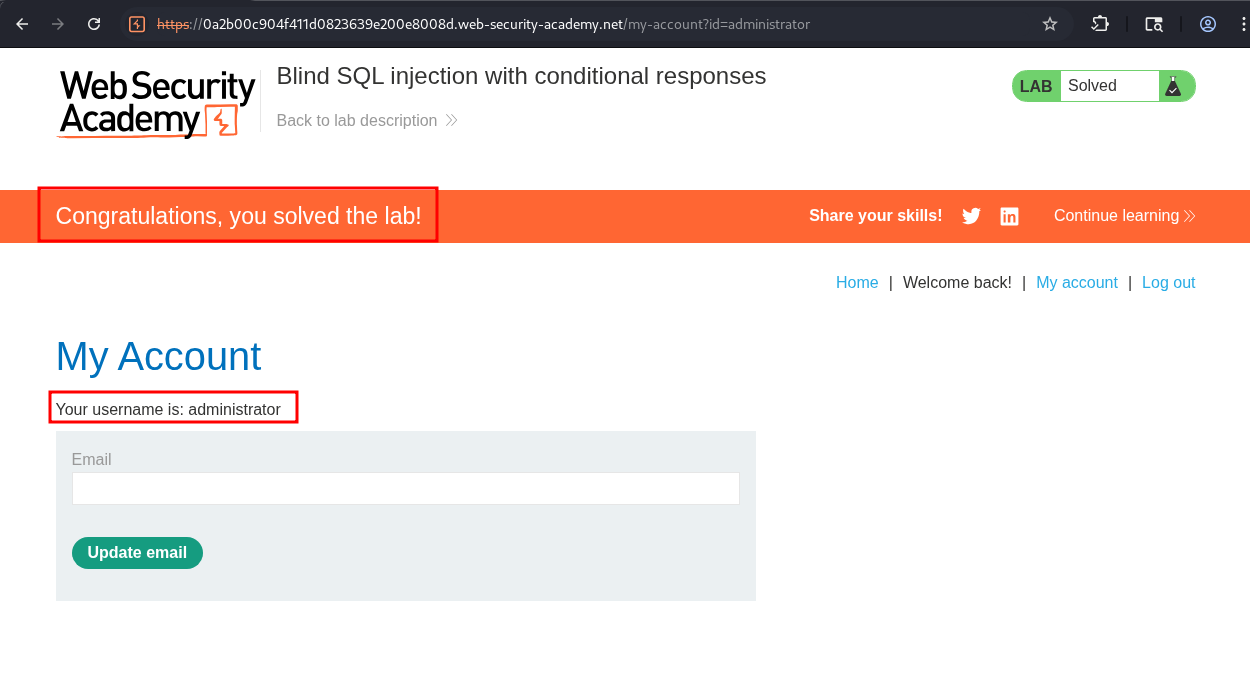The width and height of the screenshot is (1250, 700).
Task: Click the Email input field
Action: point(405,489)
